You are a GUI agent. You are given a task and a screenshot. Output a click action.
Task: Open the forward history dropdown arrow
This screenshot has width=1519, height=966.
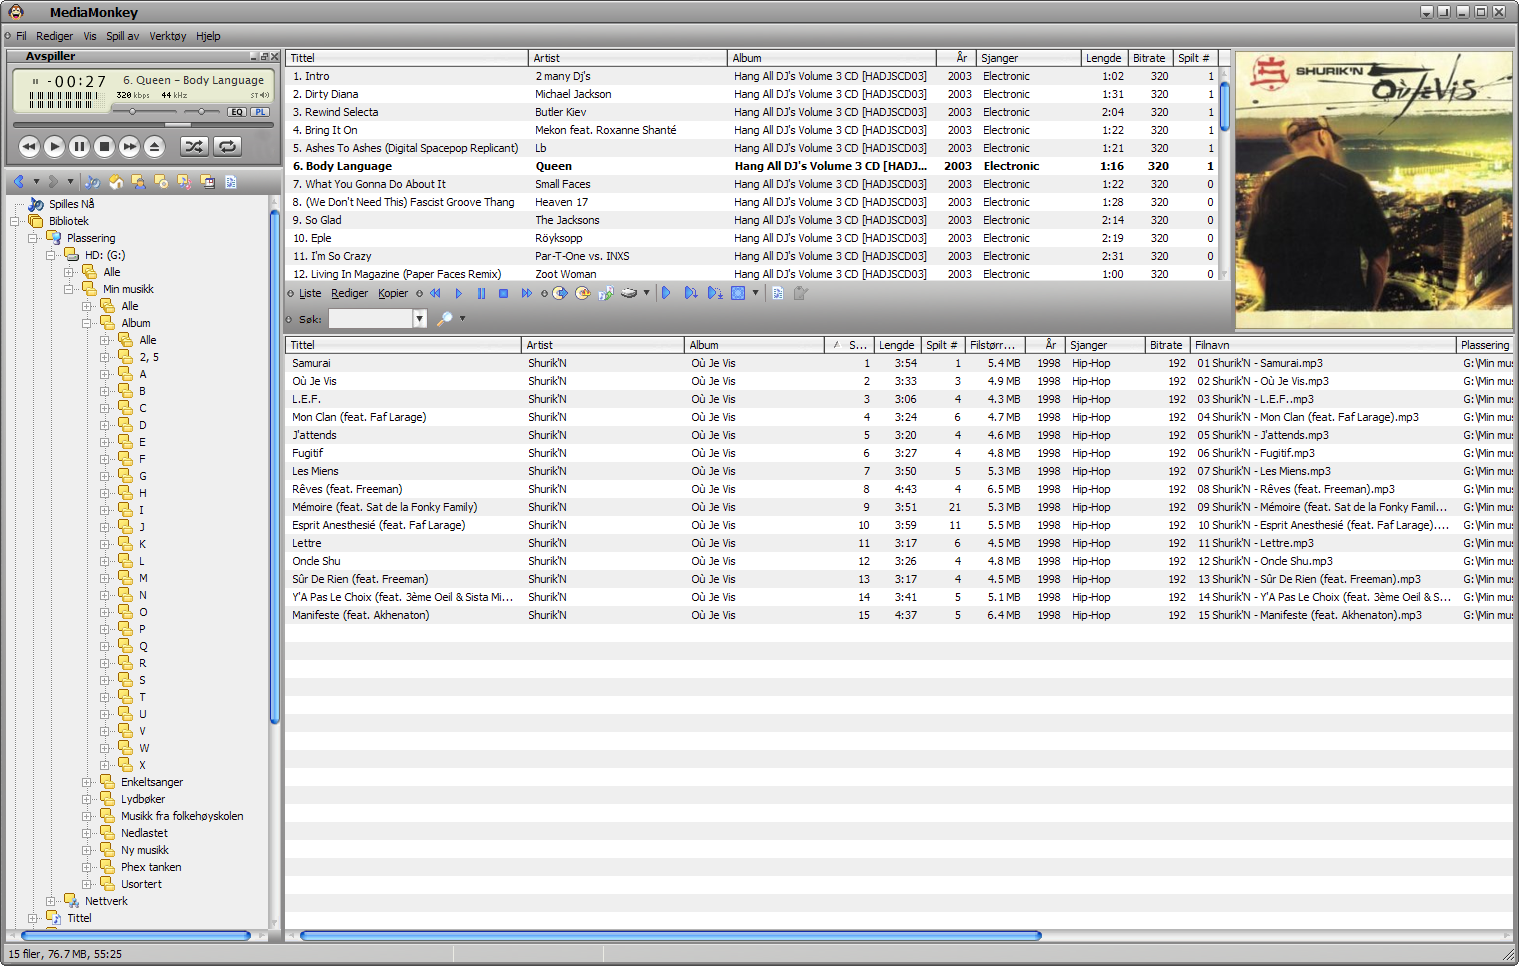[x=70, y=182]
